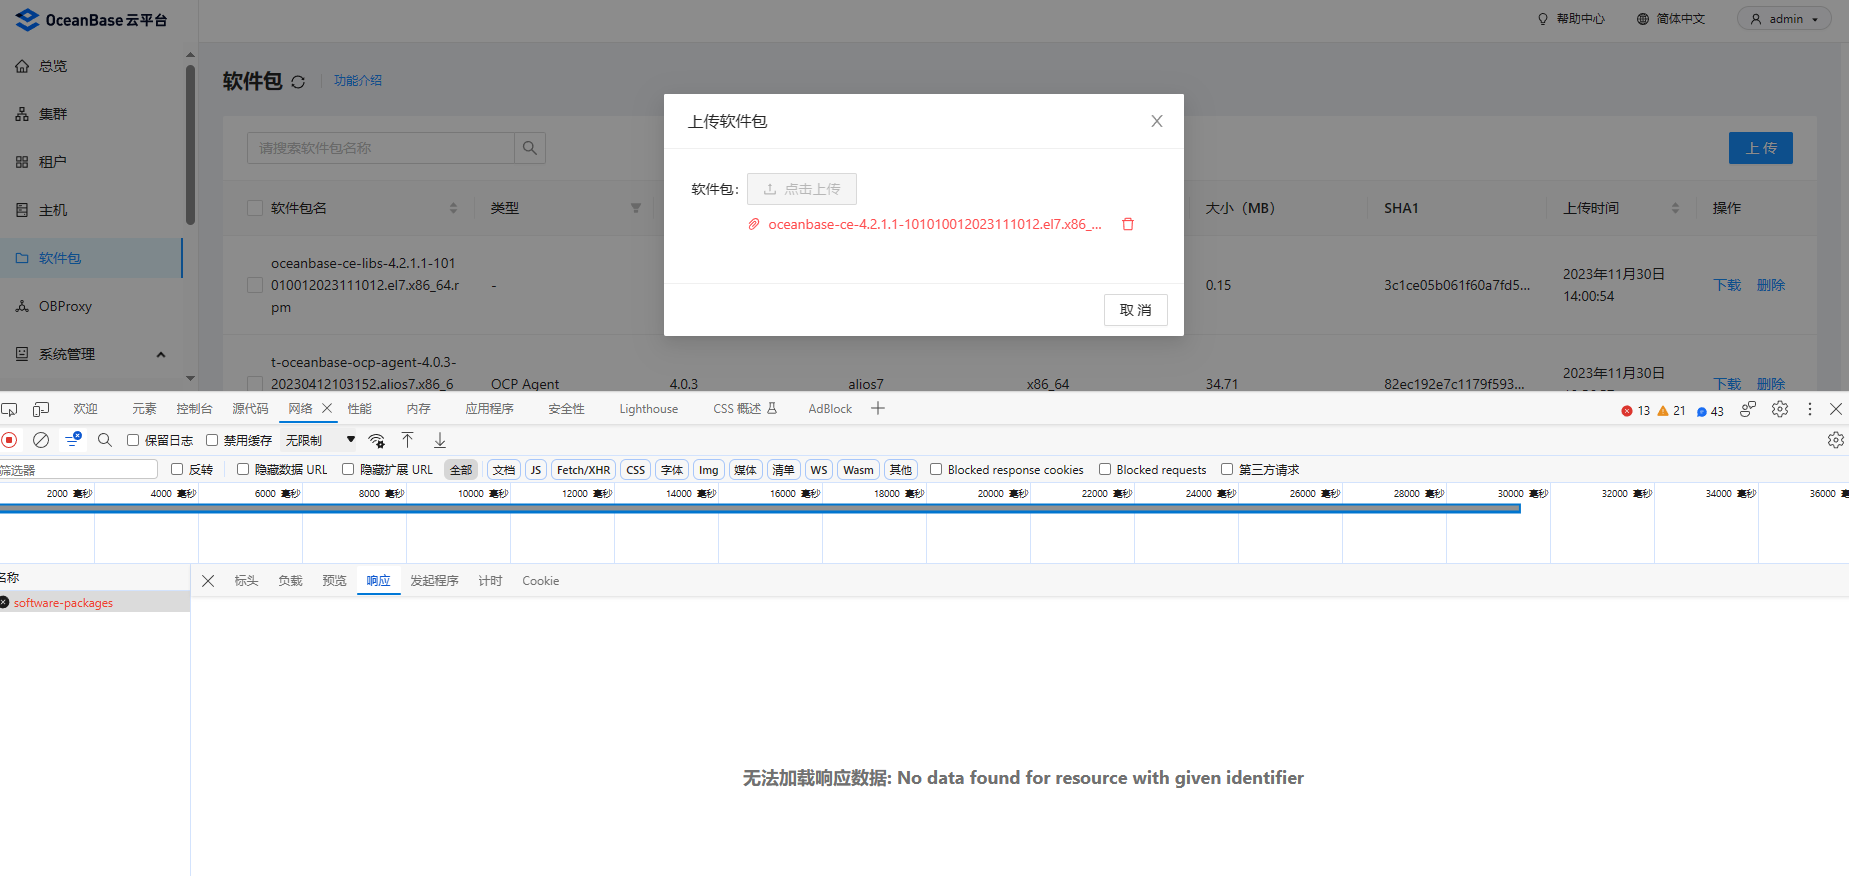Sort by the 软件包名 column arrows
Screen dimensions: 1849x876
coord(454,208)
